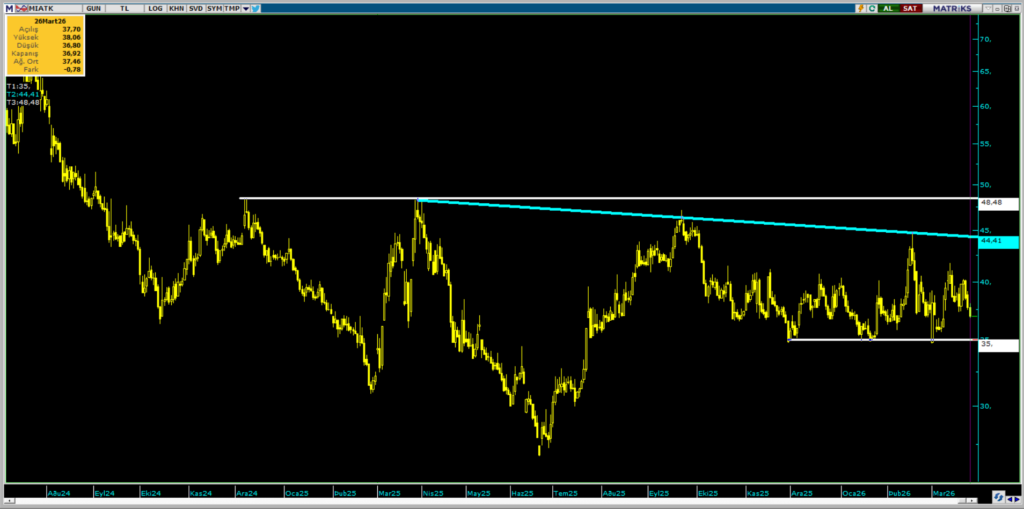The image size is (1024, 509).
Task: Click the Eki24 date label on time axis
Action: [x=151, y=493]
